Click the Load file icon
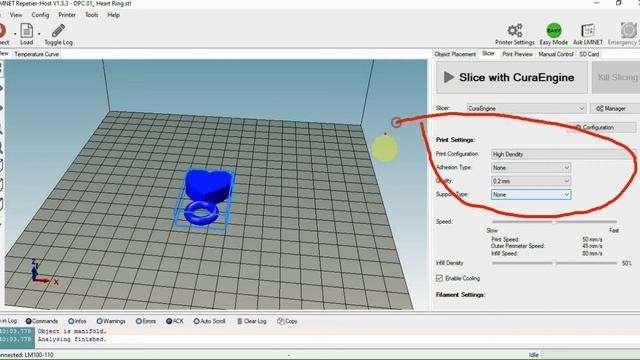This screenshot has width=640, height=360. point(27,31)
